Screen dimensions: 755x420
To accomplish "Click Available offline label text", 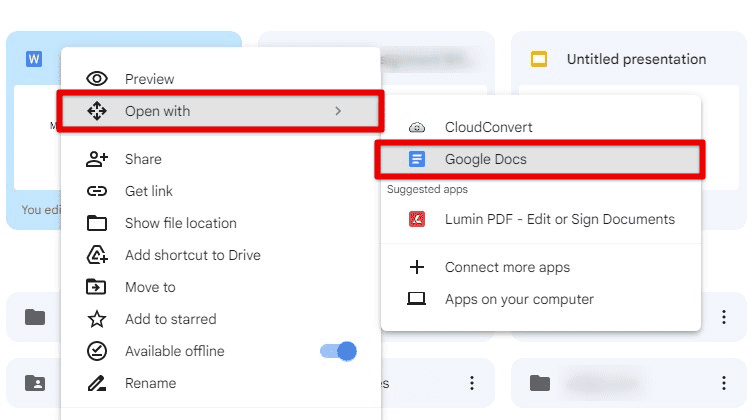I will tap(175, 351).
